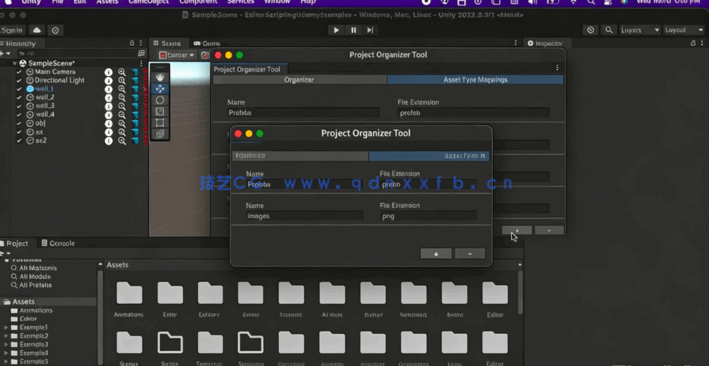Select the Rect tool in Scene overlay
This screenshot has height=366, width=709.
coord(160,123)
